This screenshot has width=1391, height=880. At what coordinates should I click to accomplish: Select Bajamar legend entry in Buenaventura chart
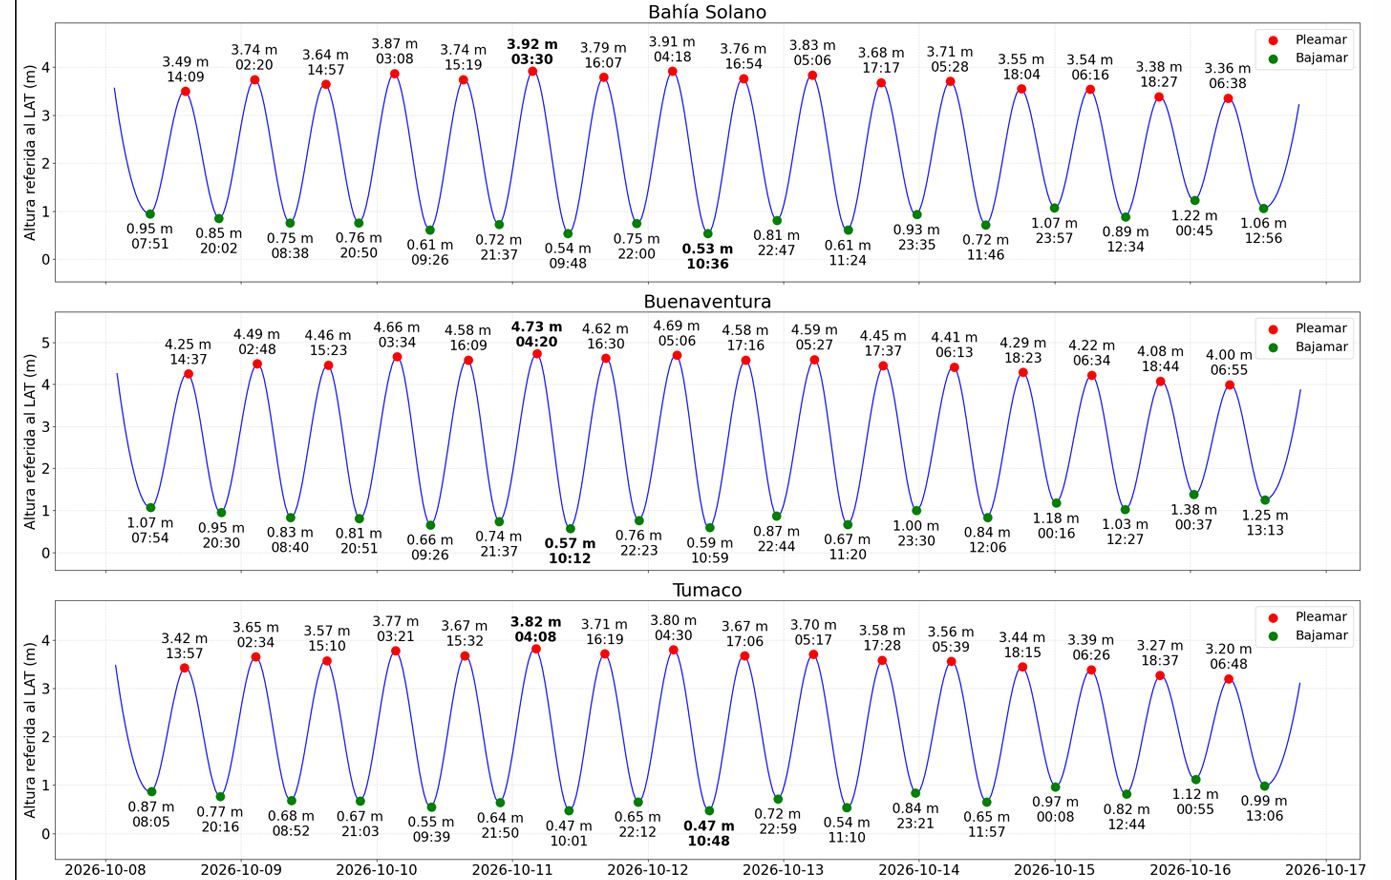point(1308,347)
